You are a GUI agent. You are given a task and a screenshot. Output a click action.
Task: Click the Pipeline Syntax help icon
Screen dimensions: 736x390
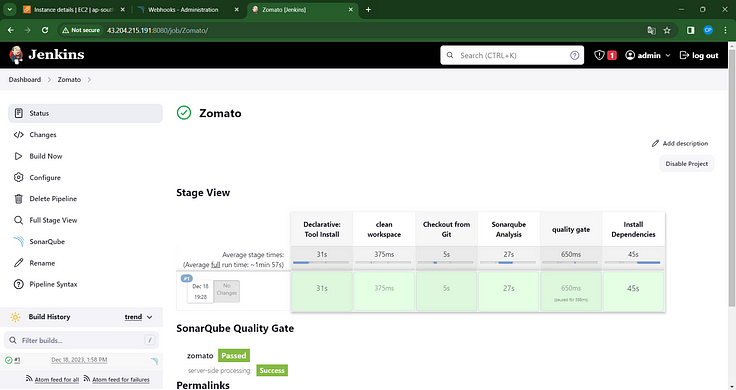point(19,284)
